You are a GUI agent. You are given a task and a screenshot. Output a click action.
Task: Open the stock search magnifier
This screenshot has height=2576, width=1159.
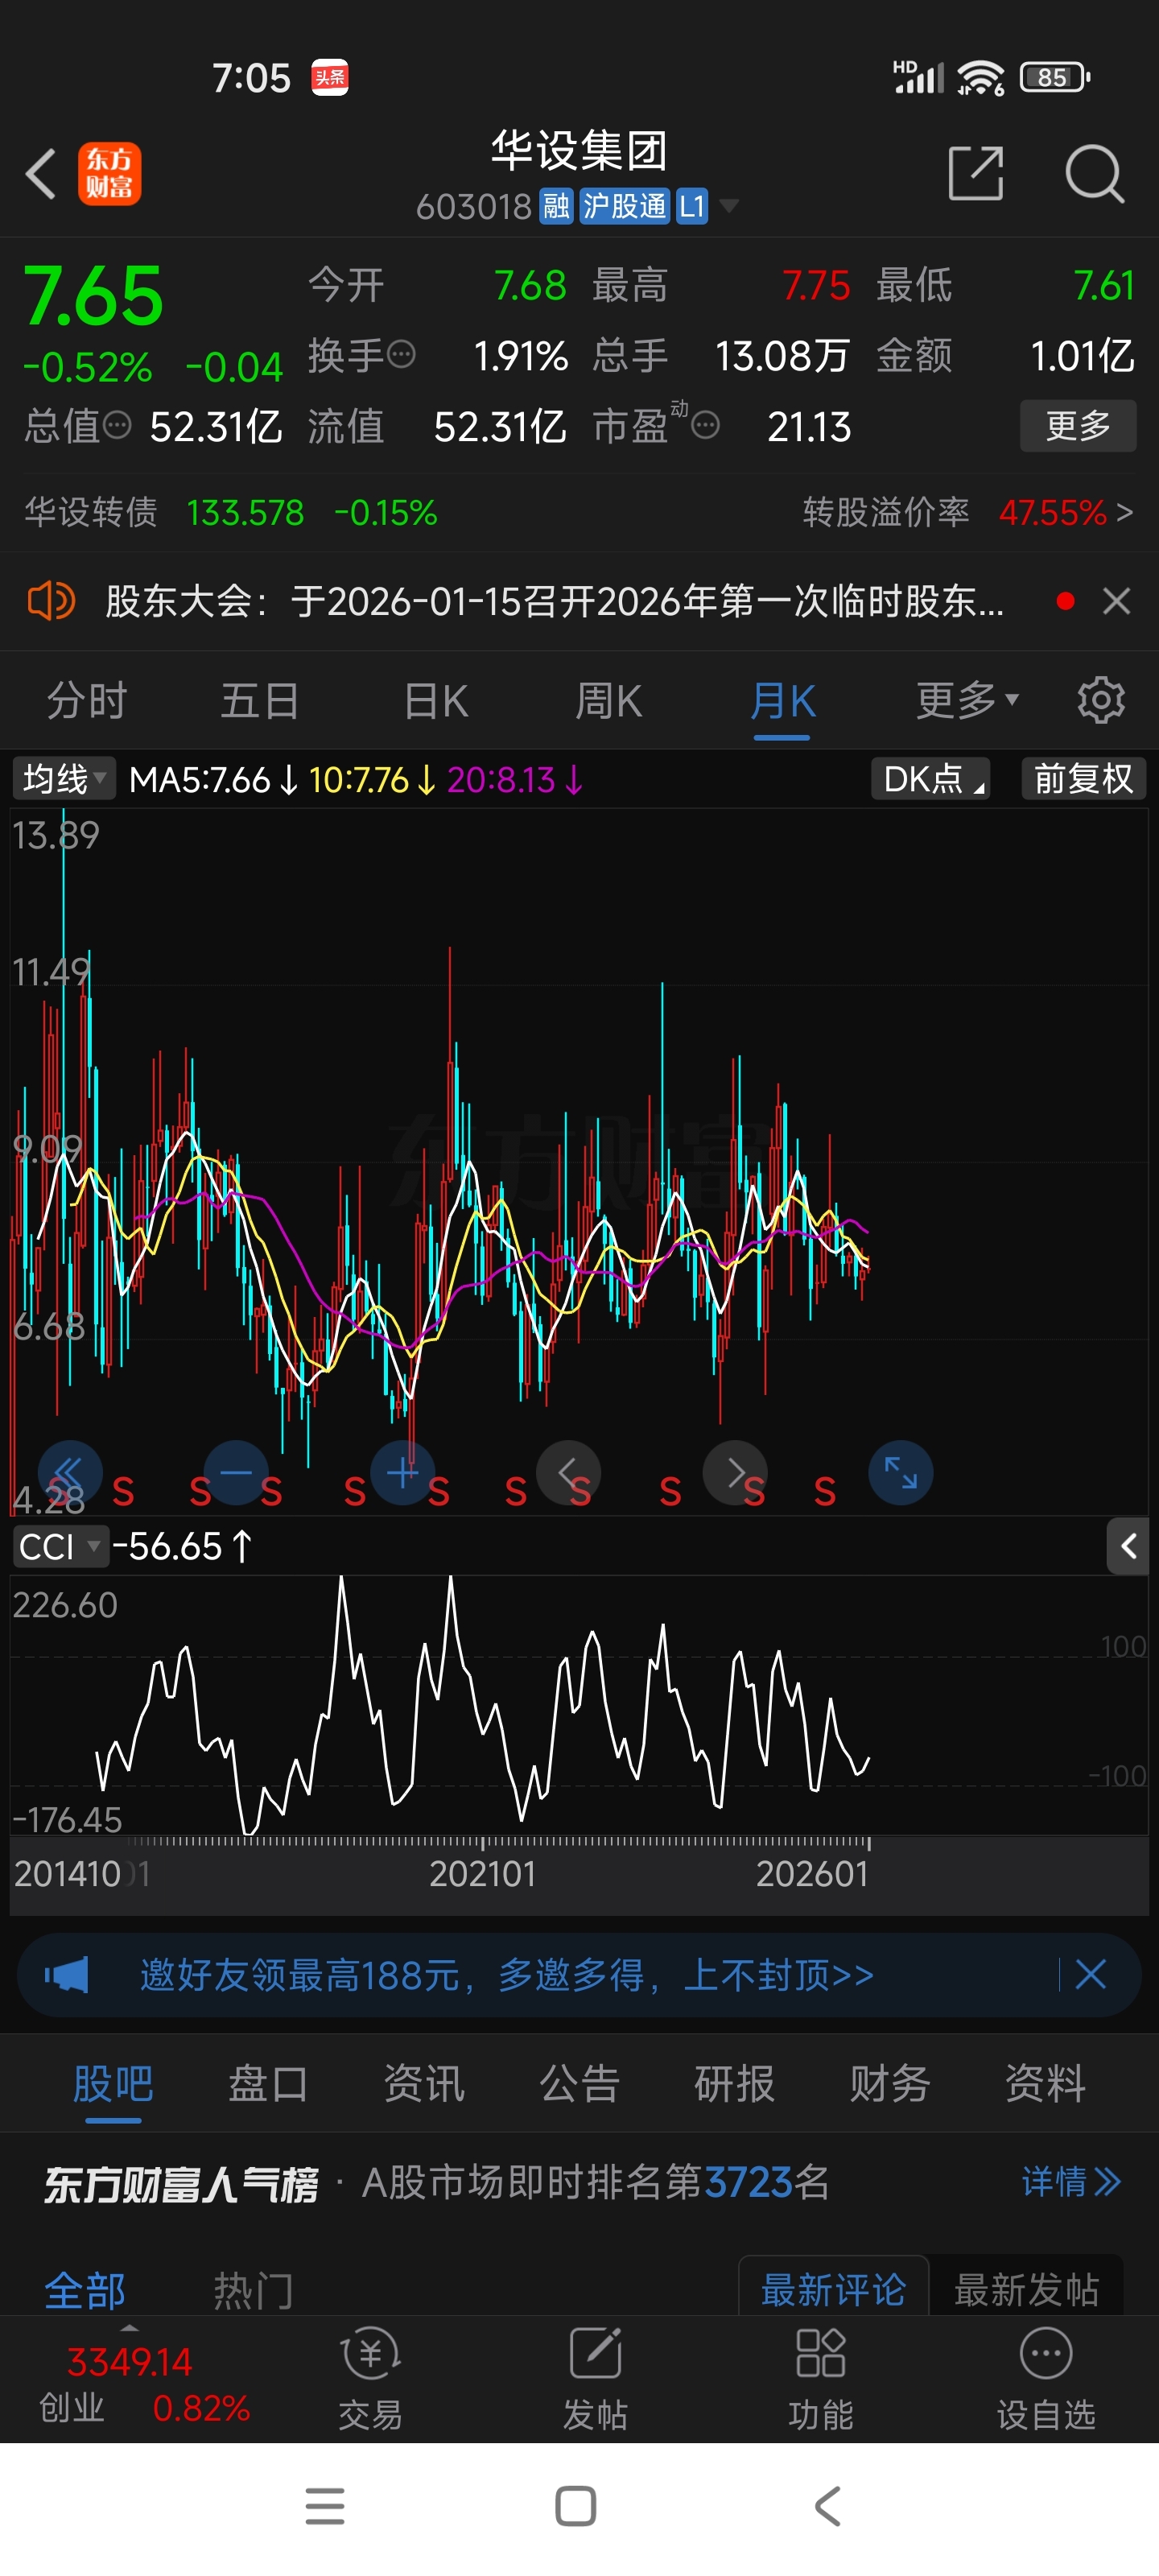(x=1094, y=174)
